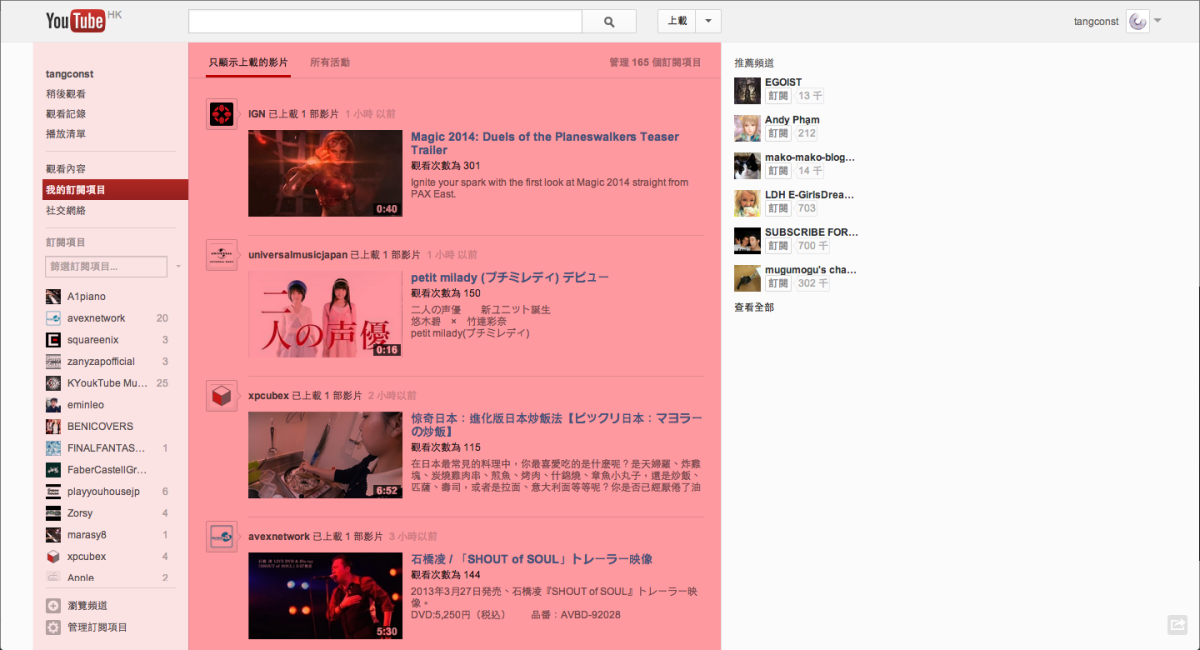Open the upload options dropdown arrow
1200x650 pixels.
(709, 20)
